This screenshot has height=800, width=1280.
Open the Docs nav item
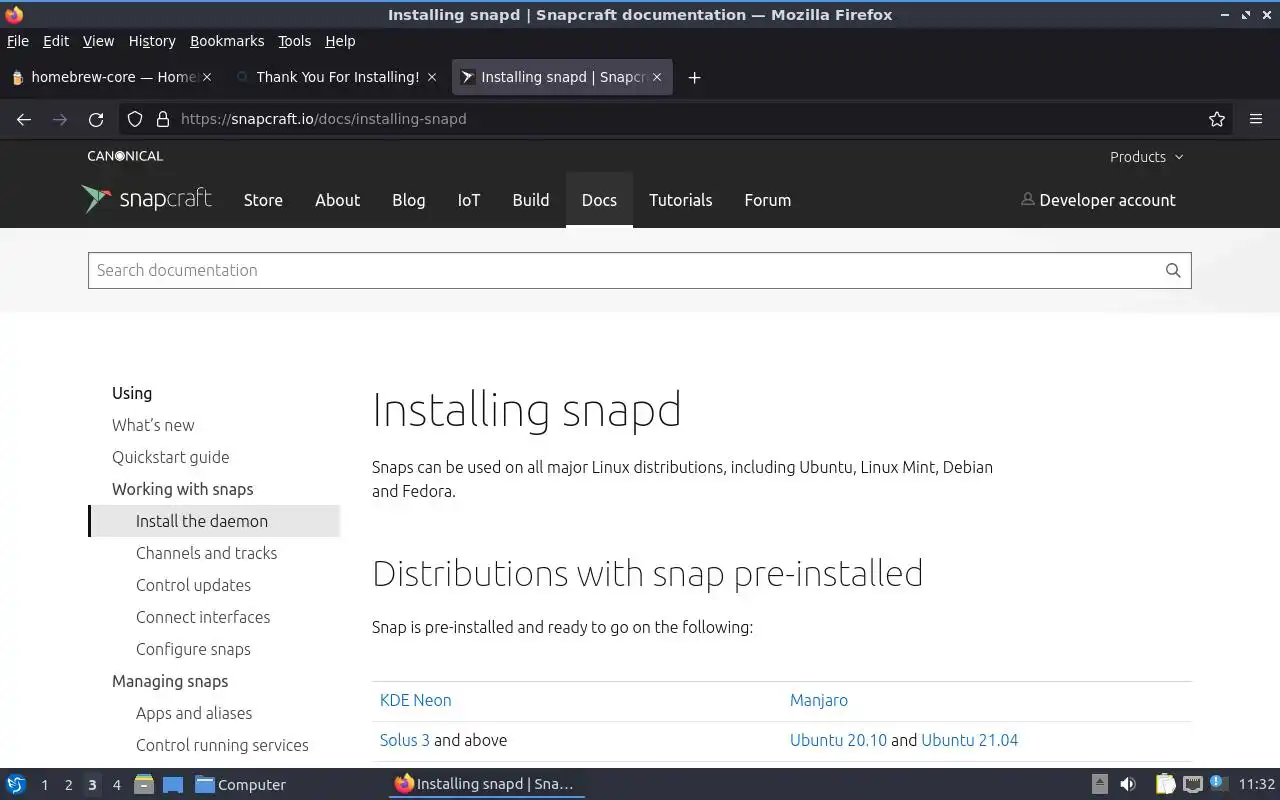click(599, 200)
